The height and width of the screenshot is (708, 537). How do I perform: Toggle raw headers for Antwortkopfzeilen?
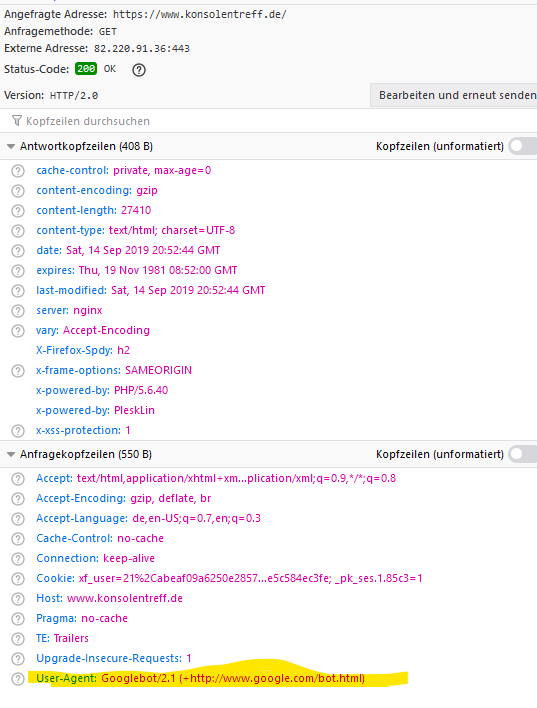523,146
